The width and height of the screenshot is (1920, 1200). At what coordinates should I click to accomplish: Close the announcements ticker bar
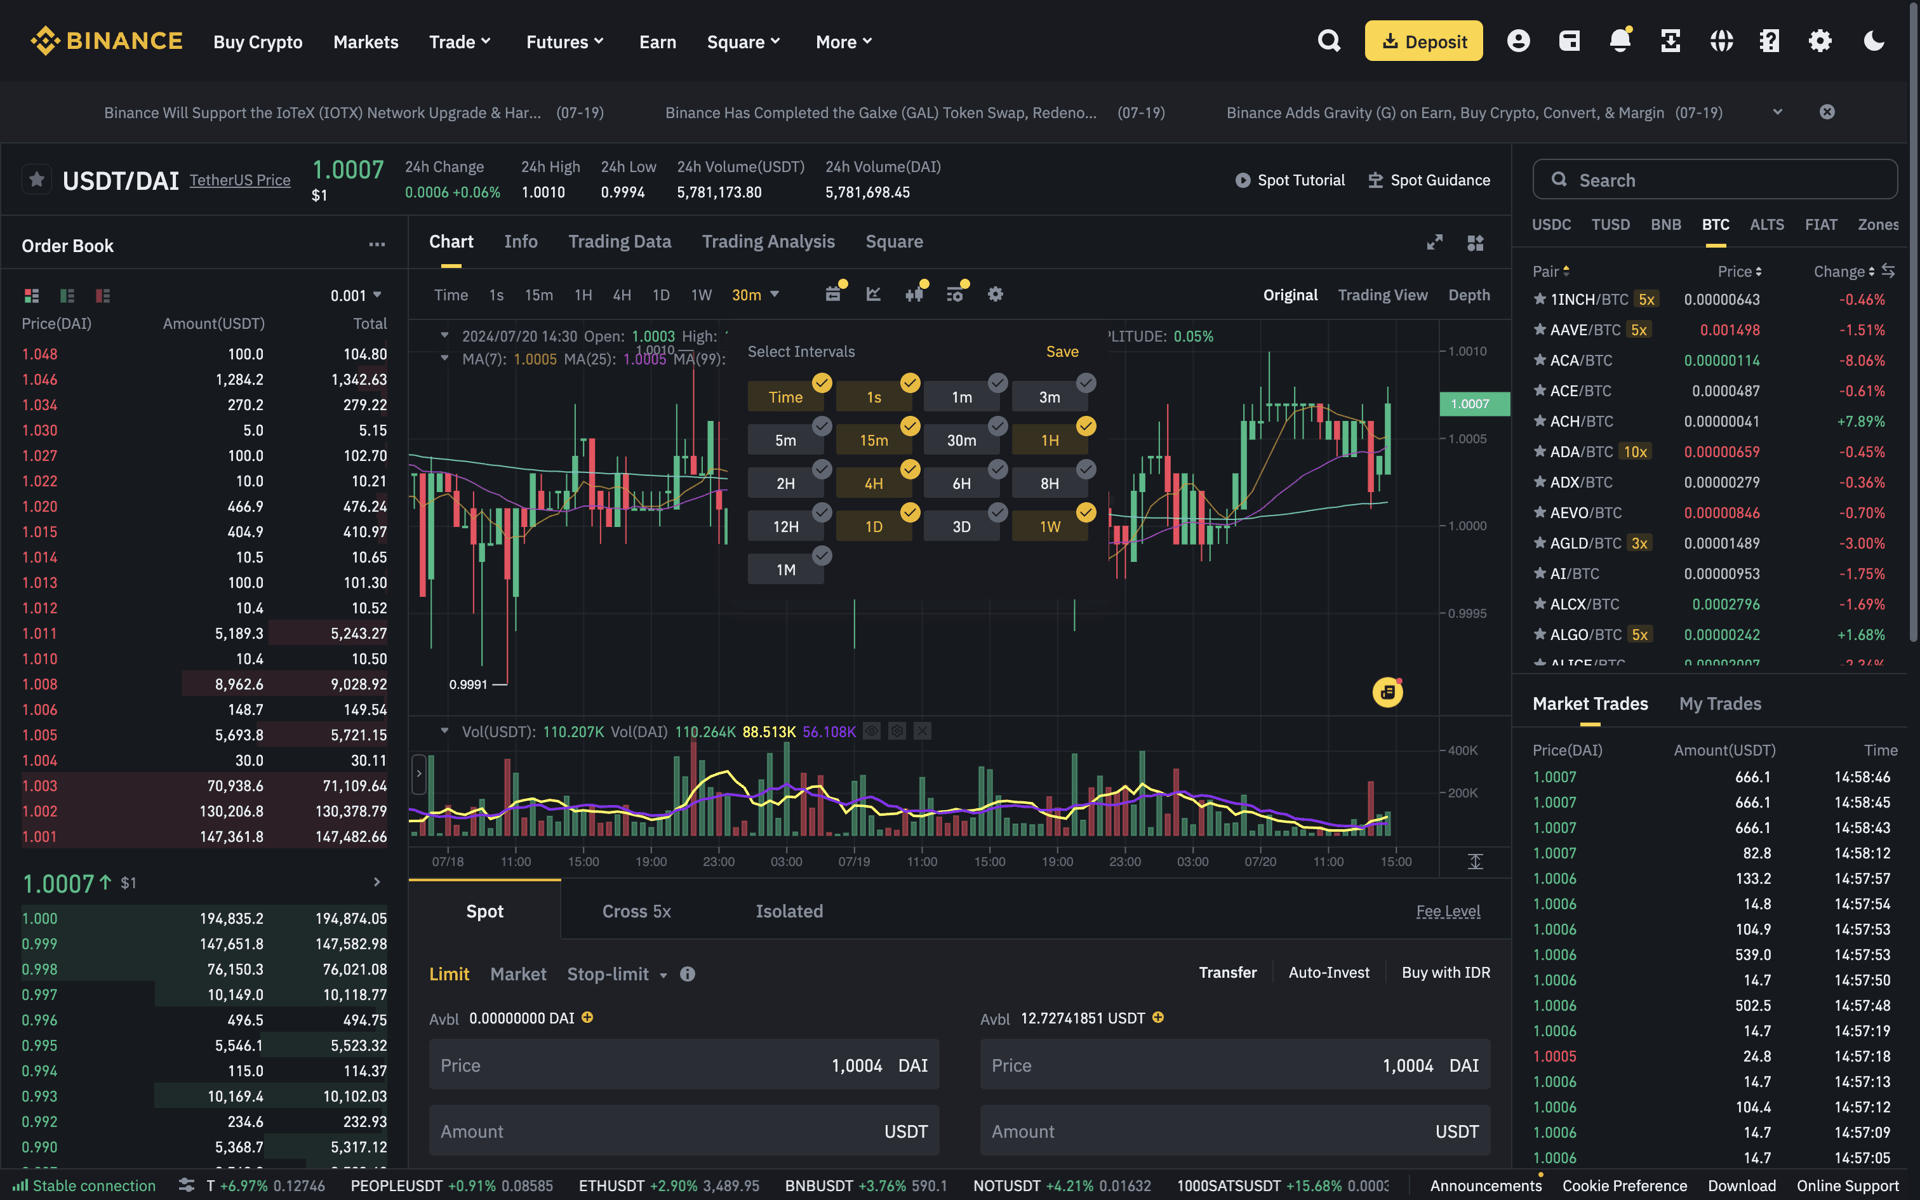point(1827,112)
